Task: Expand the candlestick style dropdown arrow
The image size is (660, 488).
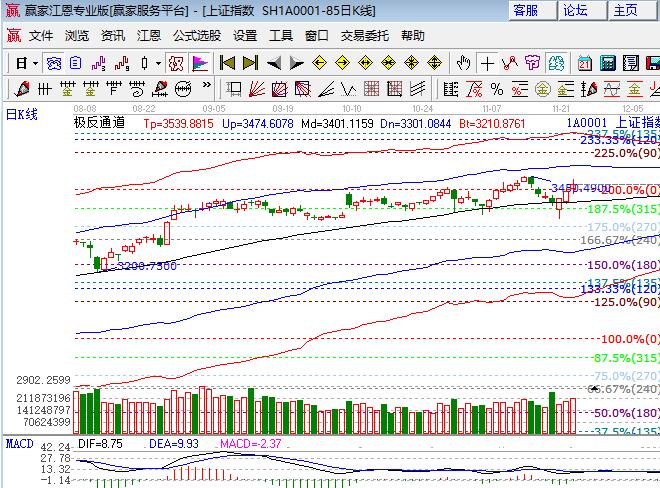Action: click(x=157, y=62)
